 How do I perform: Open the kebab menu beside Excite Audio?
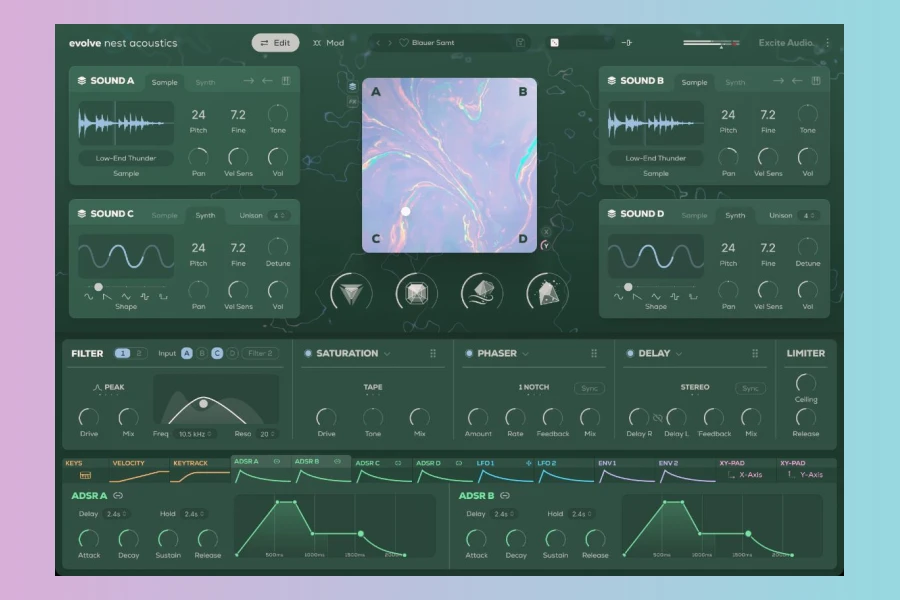[x=828, y=42]
